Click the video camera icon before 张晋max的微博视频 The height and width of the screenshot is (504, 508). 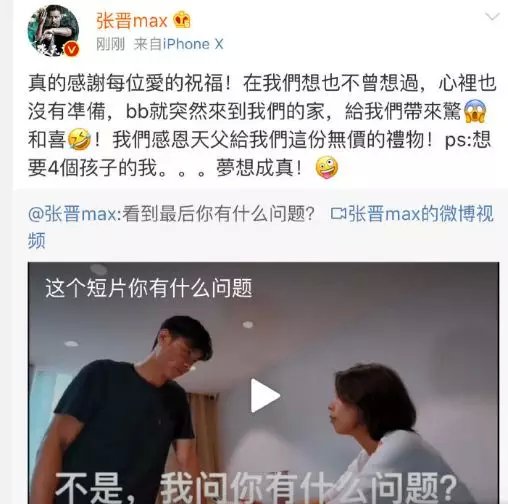pos(339,214)
